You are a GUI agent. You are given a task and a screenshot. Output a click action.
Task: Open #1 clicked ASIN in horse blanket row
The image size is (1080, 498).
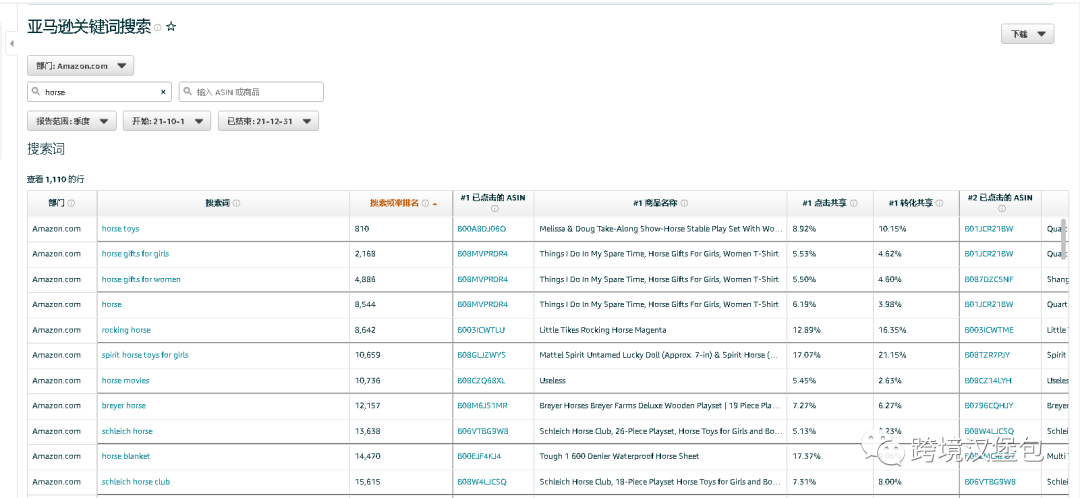click(479, 457)
